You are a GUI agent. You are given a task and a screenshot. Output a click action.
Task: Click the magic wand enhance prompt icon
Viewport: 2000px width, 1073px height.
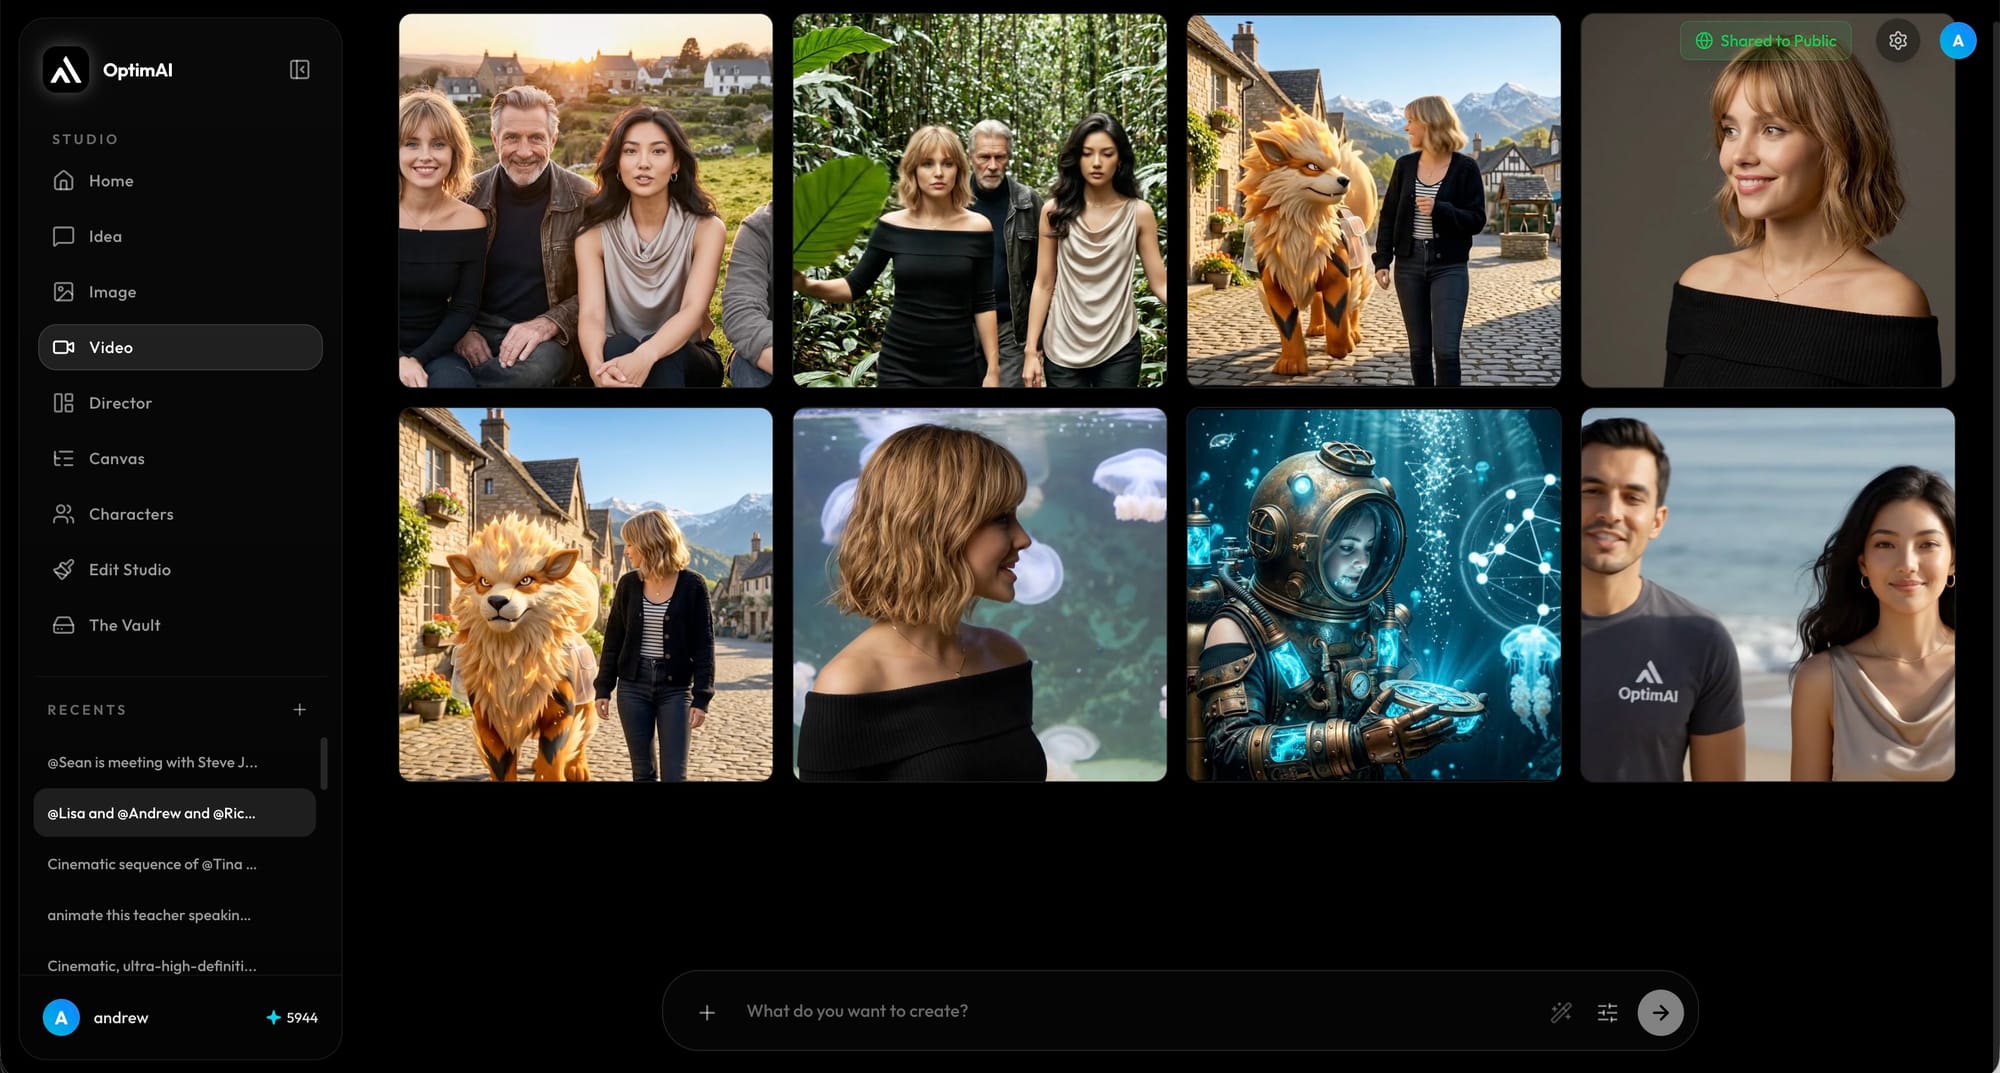[1561, 1013]
